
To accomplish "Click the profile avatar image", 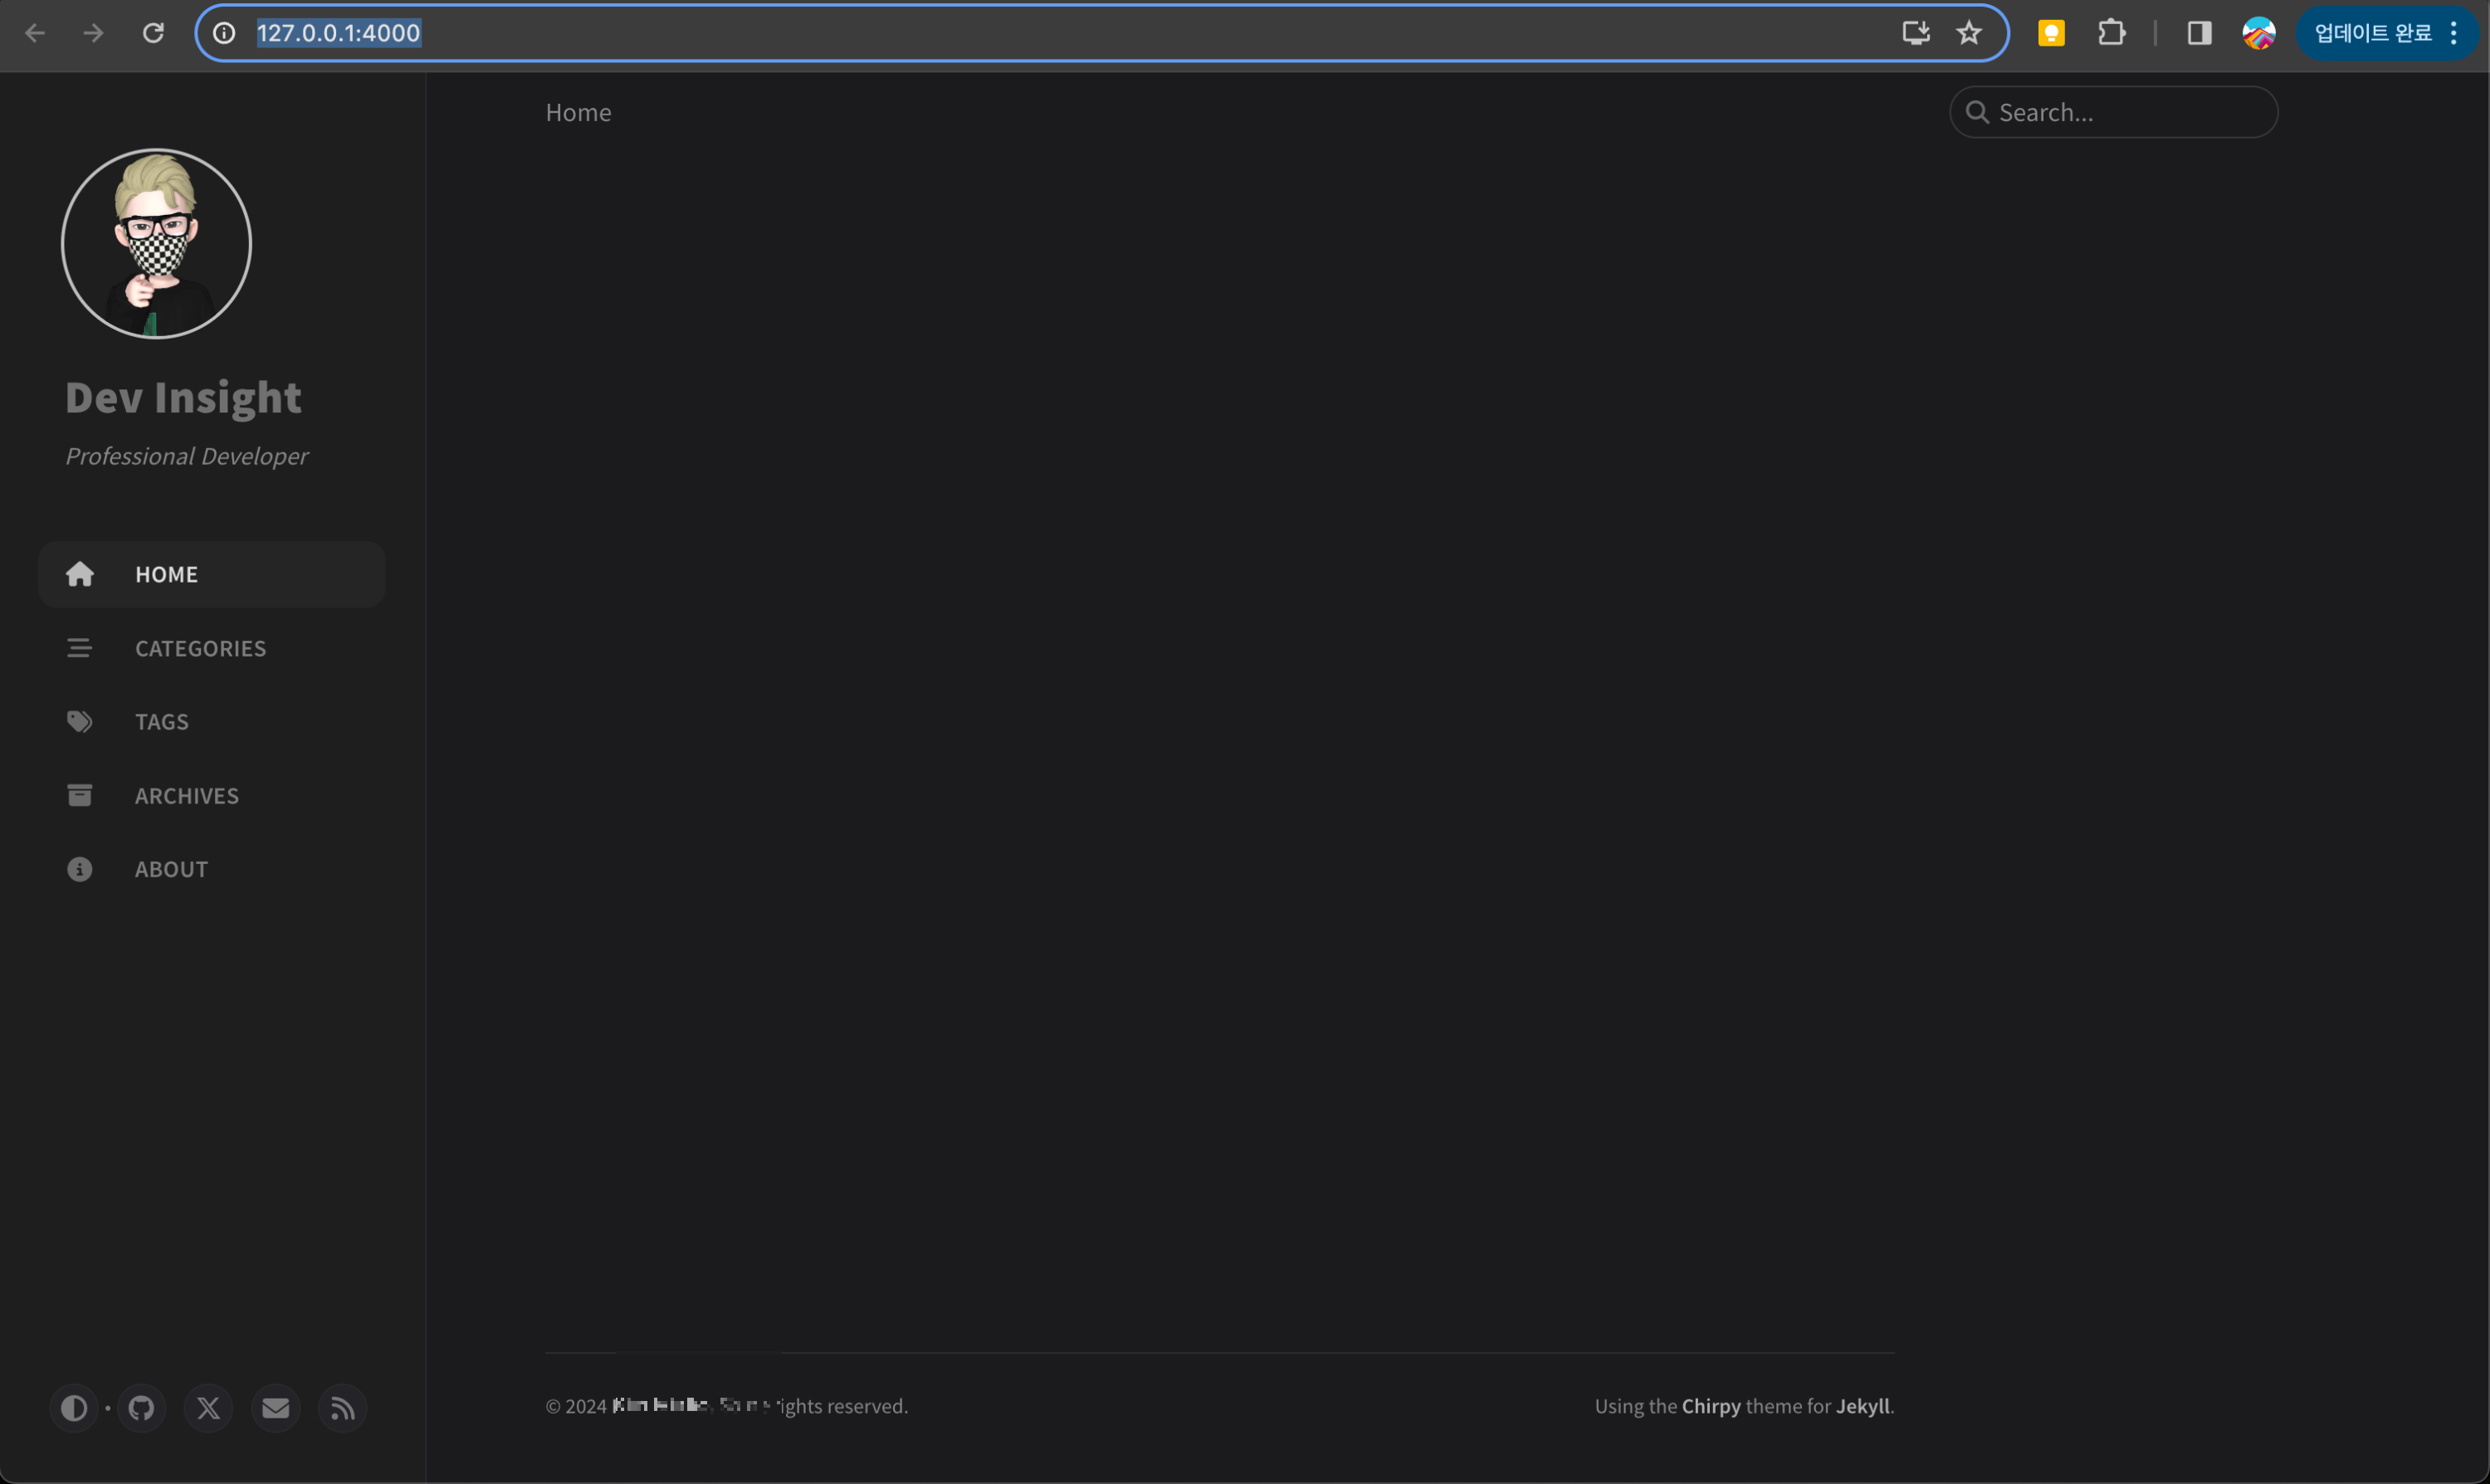I will pos(156,244).
